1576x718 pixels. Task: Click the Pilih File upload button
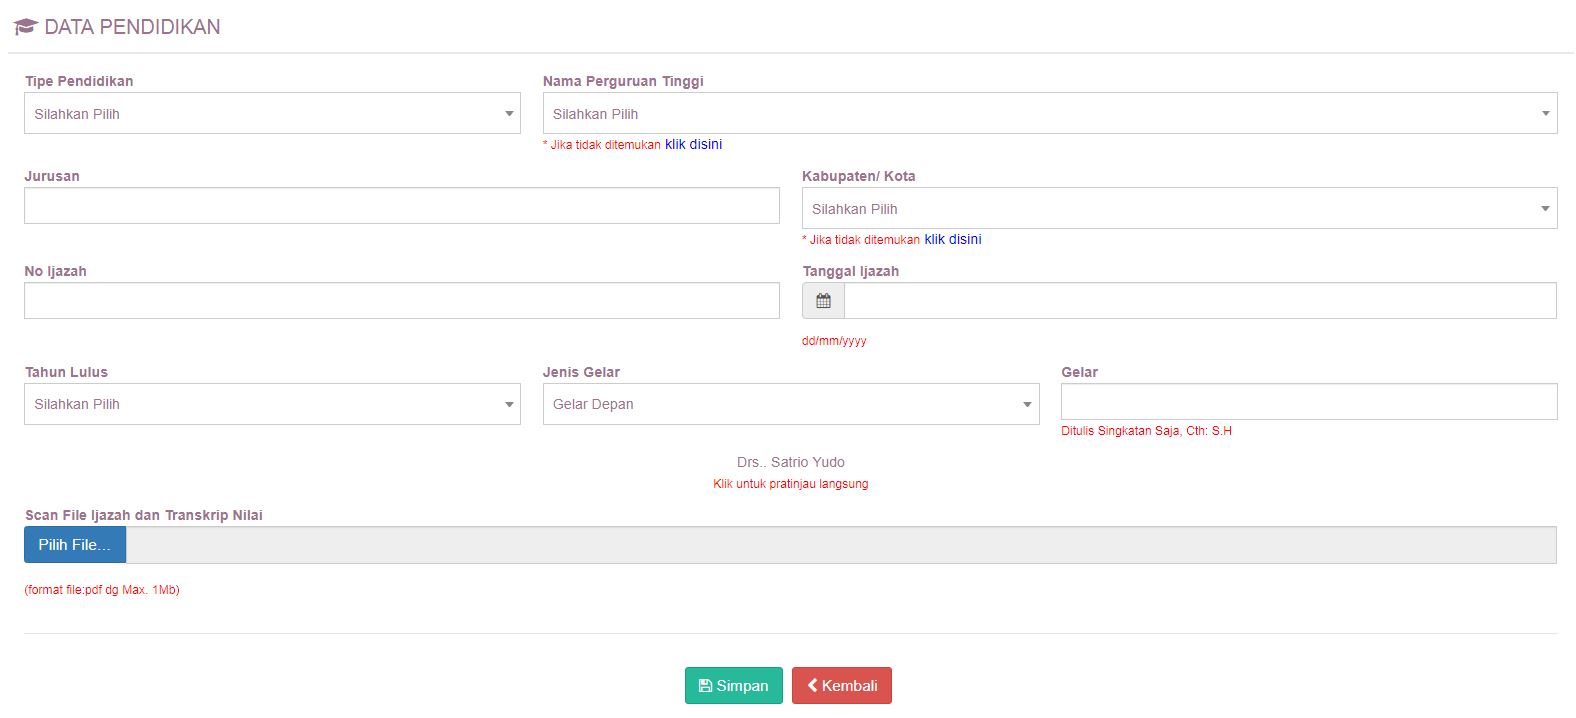(x=75, y=545)
